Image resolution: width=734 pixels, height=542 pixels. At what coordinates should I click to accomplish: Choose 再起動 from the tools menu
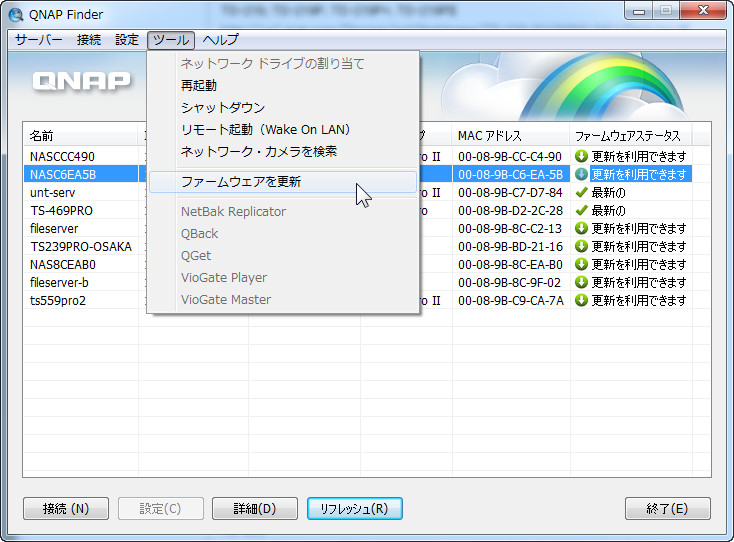pos(283,85)
